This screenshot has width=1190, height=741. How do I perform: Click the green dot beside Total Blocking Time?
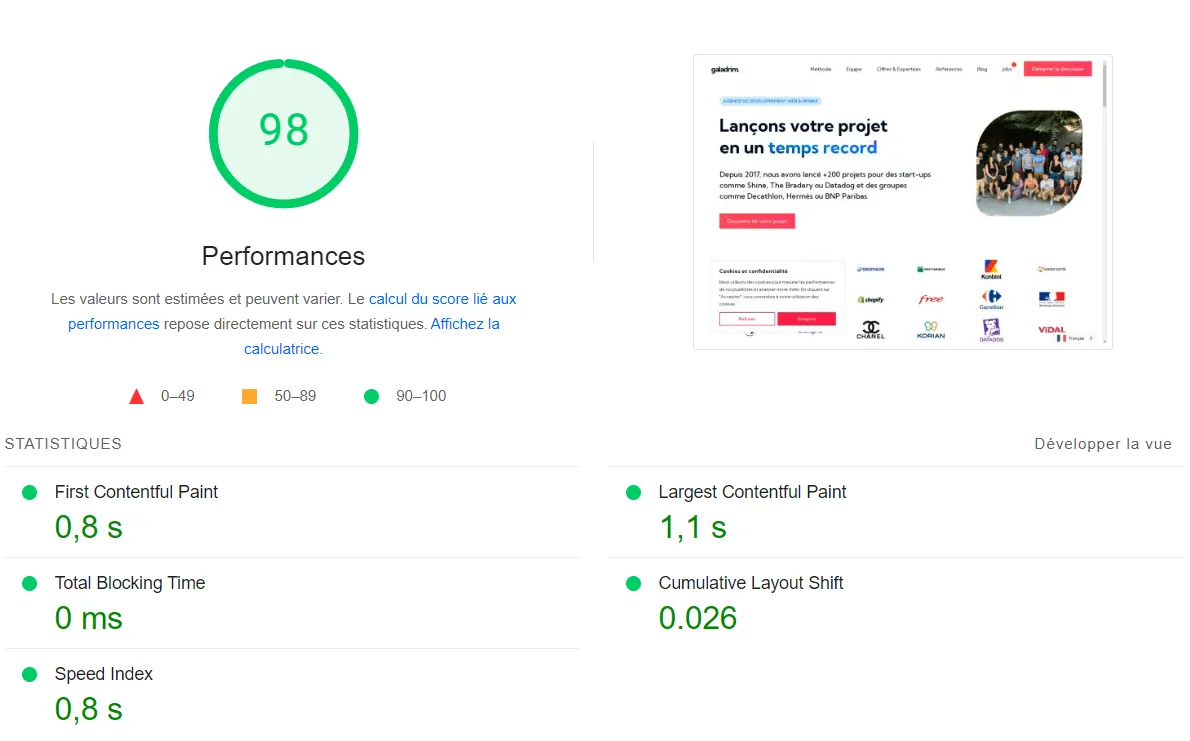(30, 583)
